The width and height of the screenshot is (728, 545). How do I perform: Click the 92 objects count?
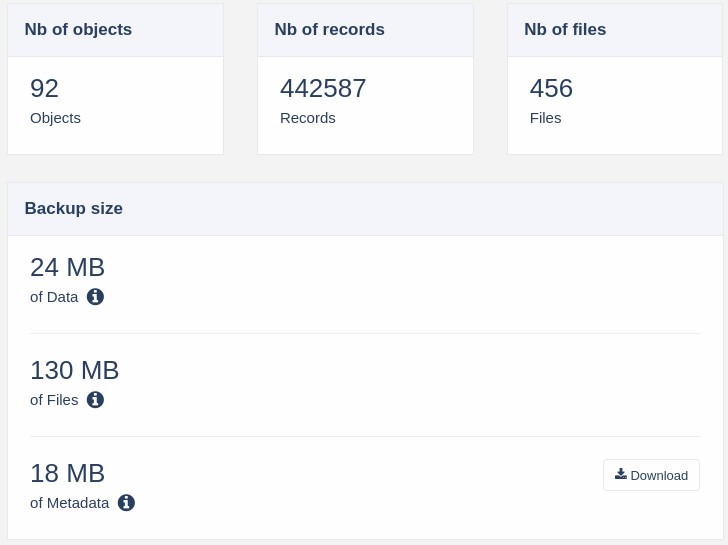(x=45, y=88)
